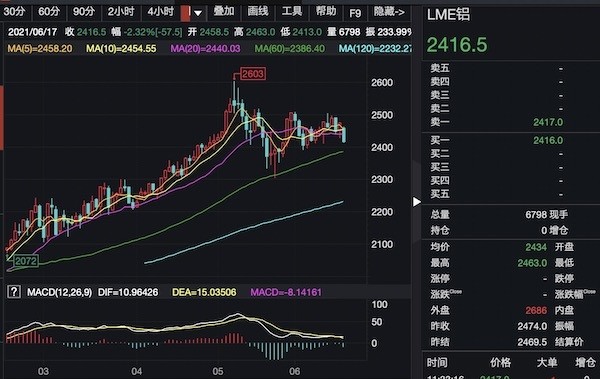
Task: Click the MA(60)=2386.40 indicator label
Action: point(290,49)
